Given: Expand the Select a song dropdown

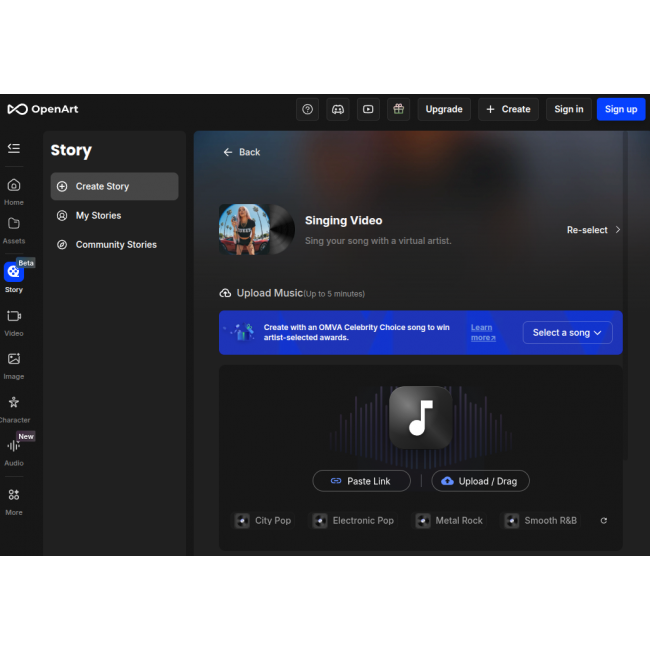Looking at the screenshot, I should coord(567,333).
